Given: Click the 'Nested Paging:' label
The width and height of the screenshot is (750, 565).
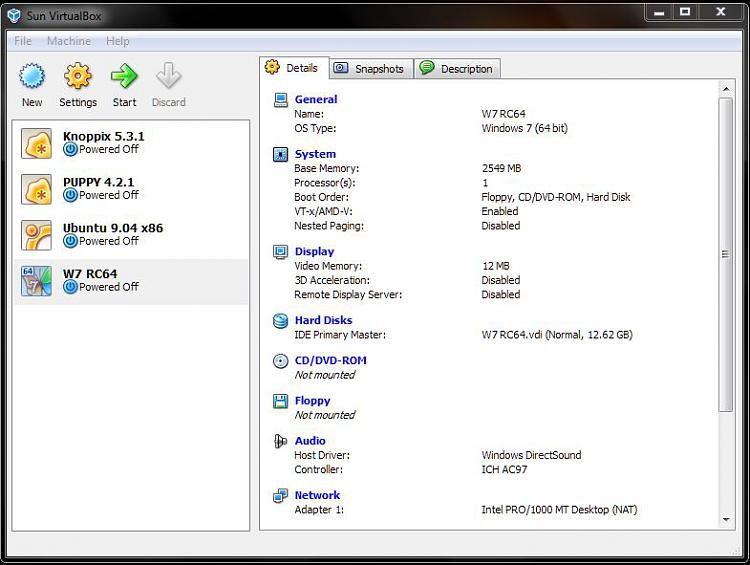Looking at the screenshot, I should point(329,226).
